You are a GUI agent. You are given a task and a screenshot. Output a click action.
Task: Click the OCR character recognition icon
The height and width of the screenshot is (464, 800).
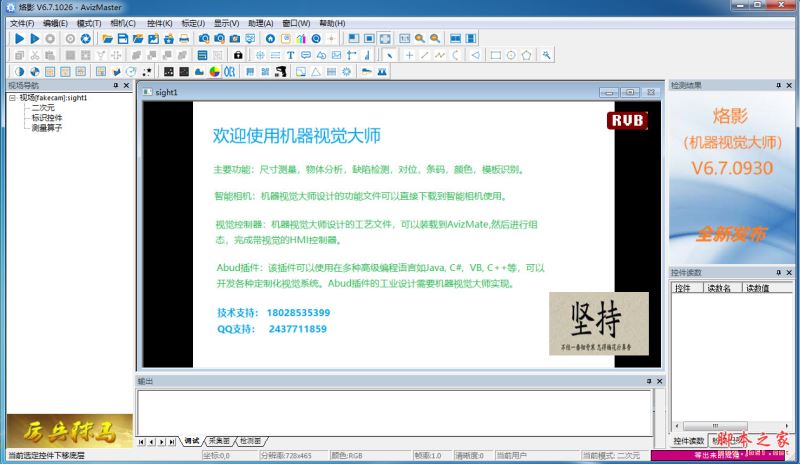230,71
